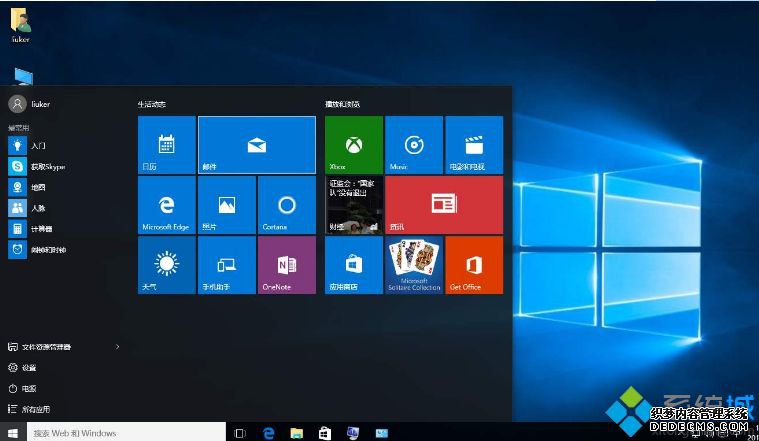The width and height of the screenshot is (759, 441).
Task: Open the Cortana tile
Action: [287, 205]
